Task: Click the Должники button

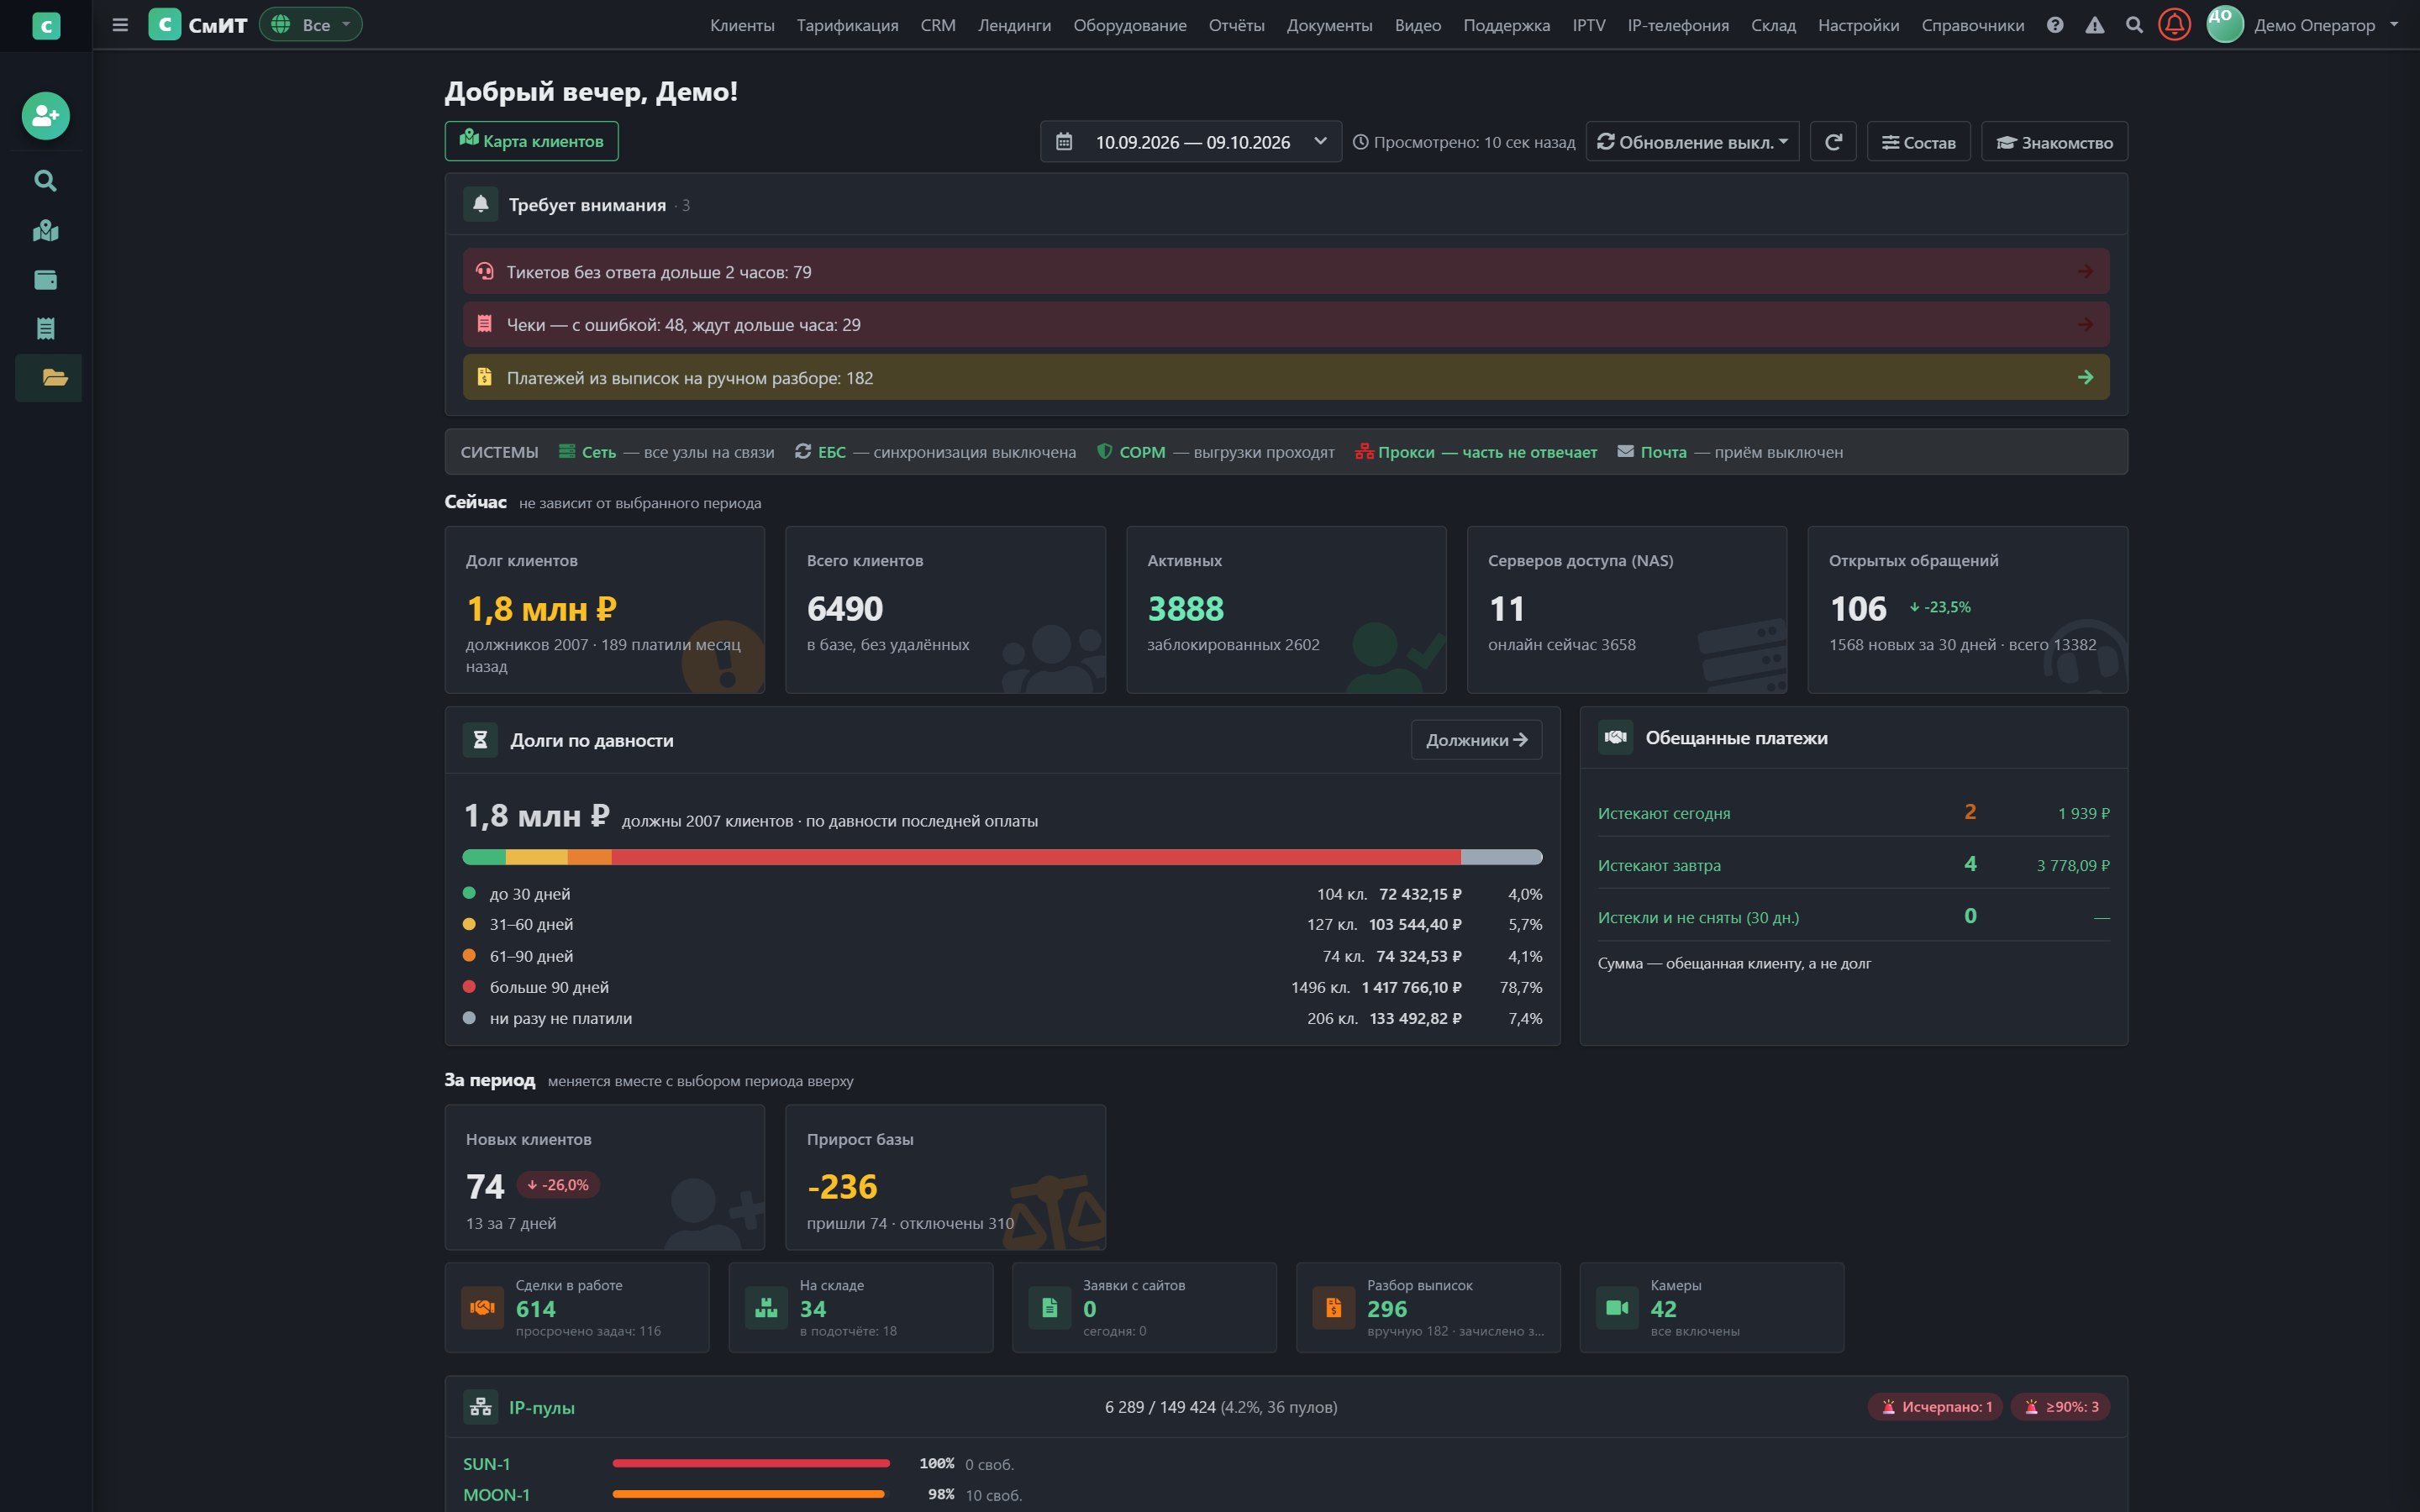Action: [1476, 740]
